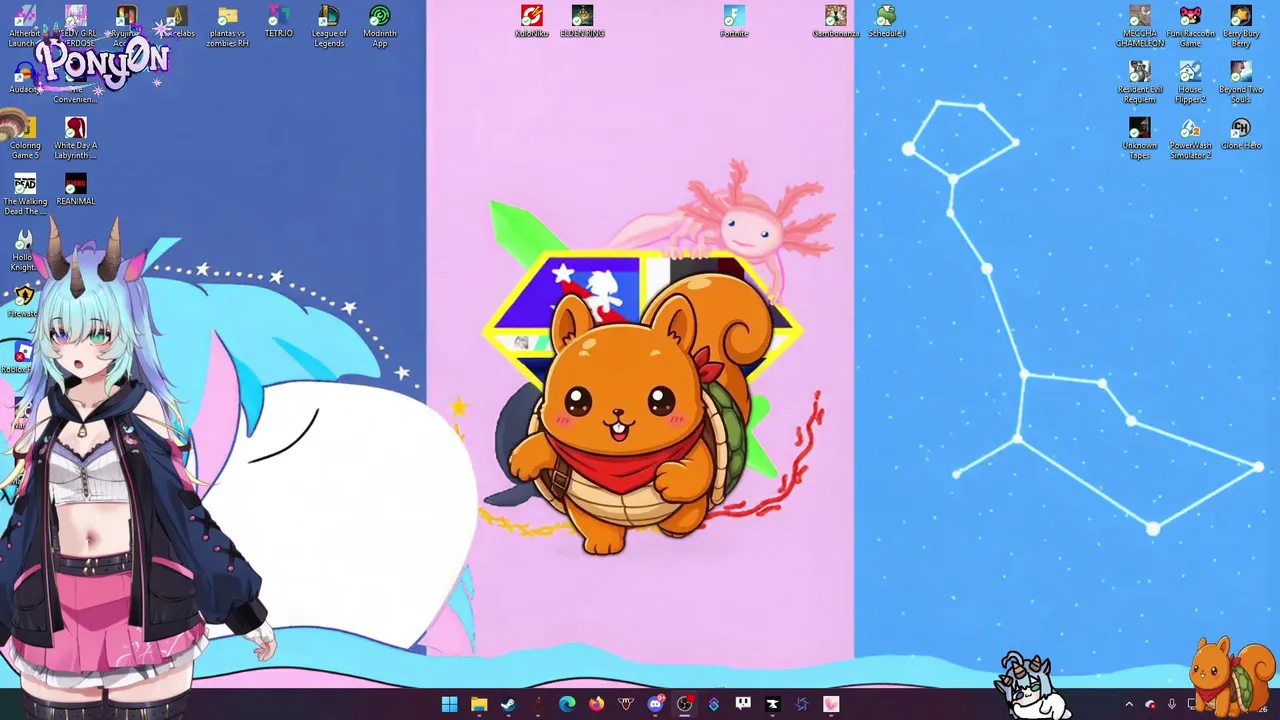Open the Schedule I desktop icon

point(886,22)
